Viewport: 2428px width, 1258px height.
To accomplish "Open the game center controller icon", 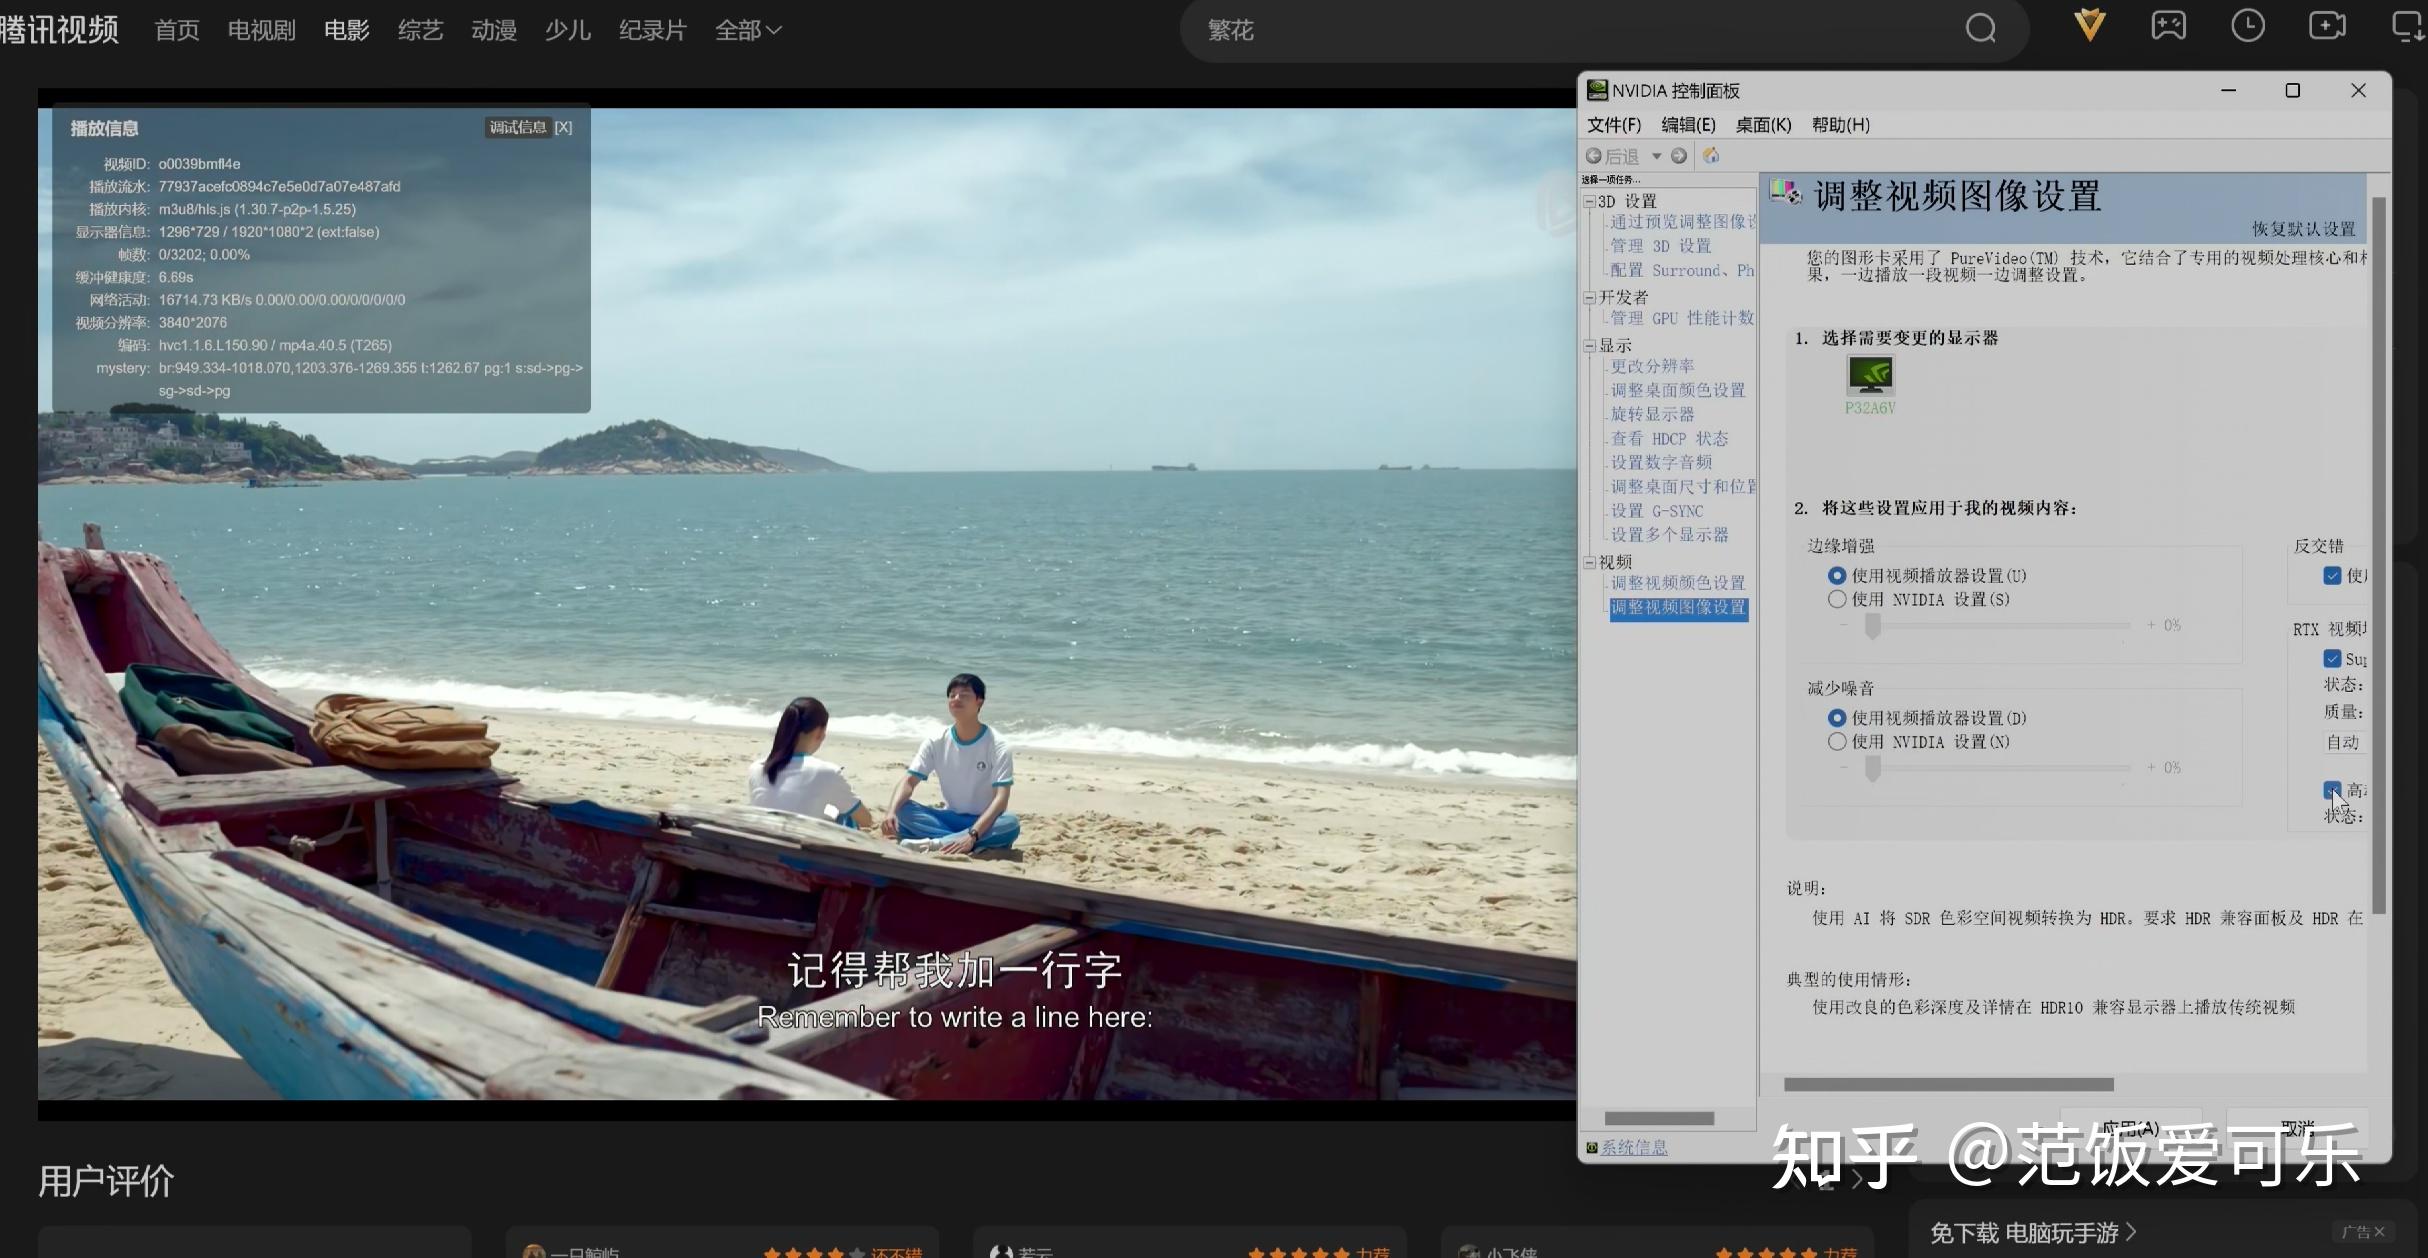I will coord(2169,26).
